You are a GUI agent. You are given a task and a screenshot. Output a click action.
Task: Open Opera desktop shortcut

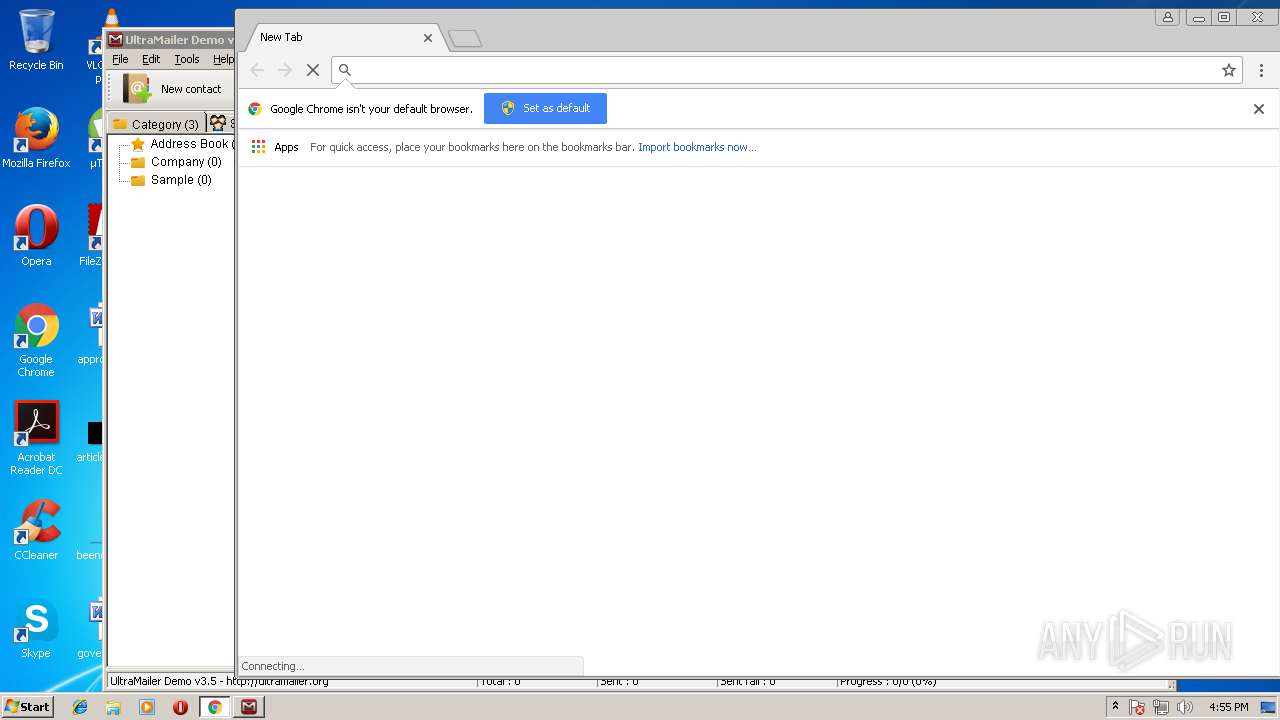[36, 236]
